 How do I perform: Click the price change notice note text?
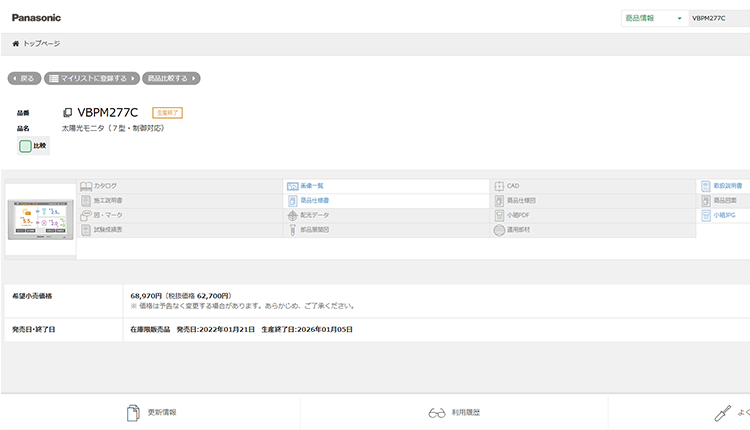pyautogui.click(x=243, y=306)
